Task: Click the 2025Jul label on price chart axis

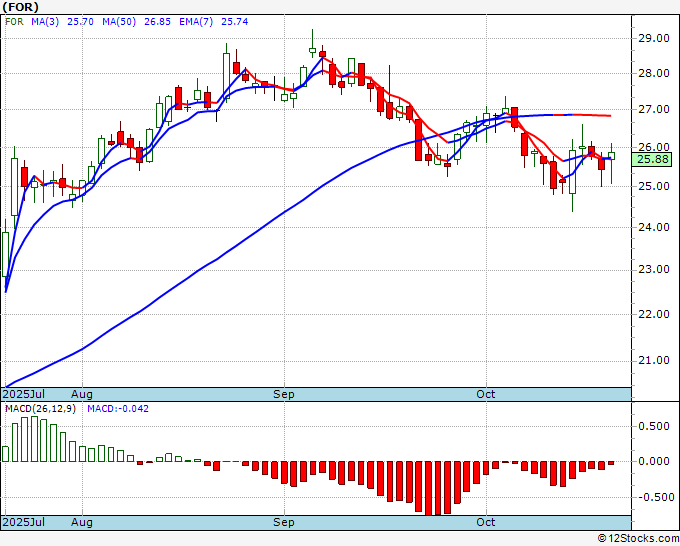Action: 24,394
